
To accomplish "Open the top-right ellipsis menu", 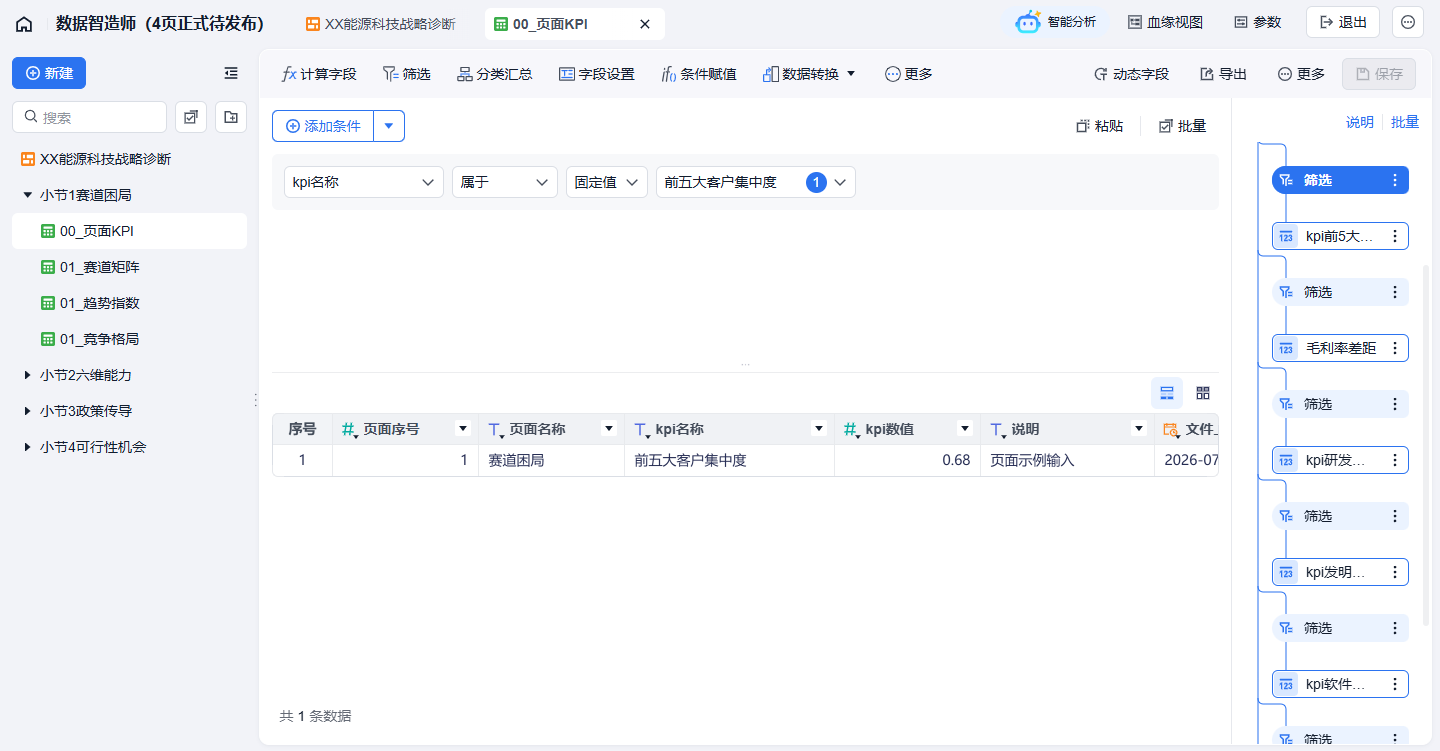I will [1408, 22].
